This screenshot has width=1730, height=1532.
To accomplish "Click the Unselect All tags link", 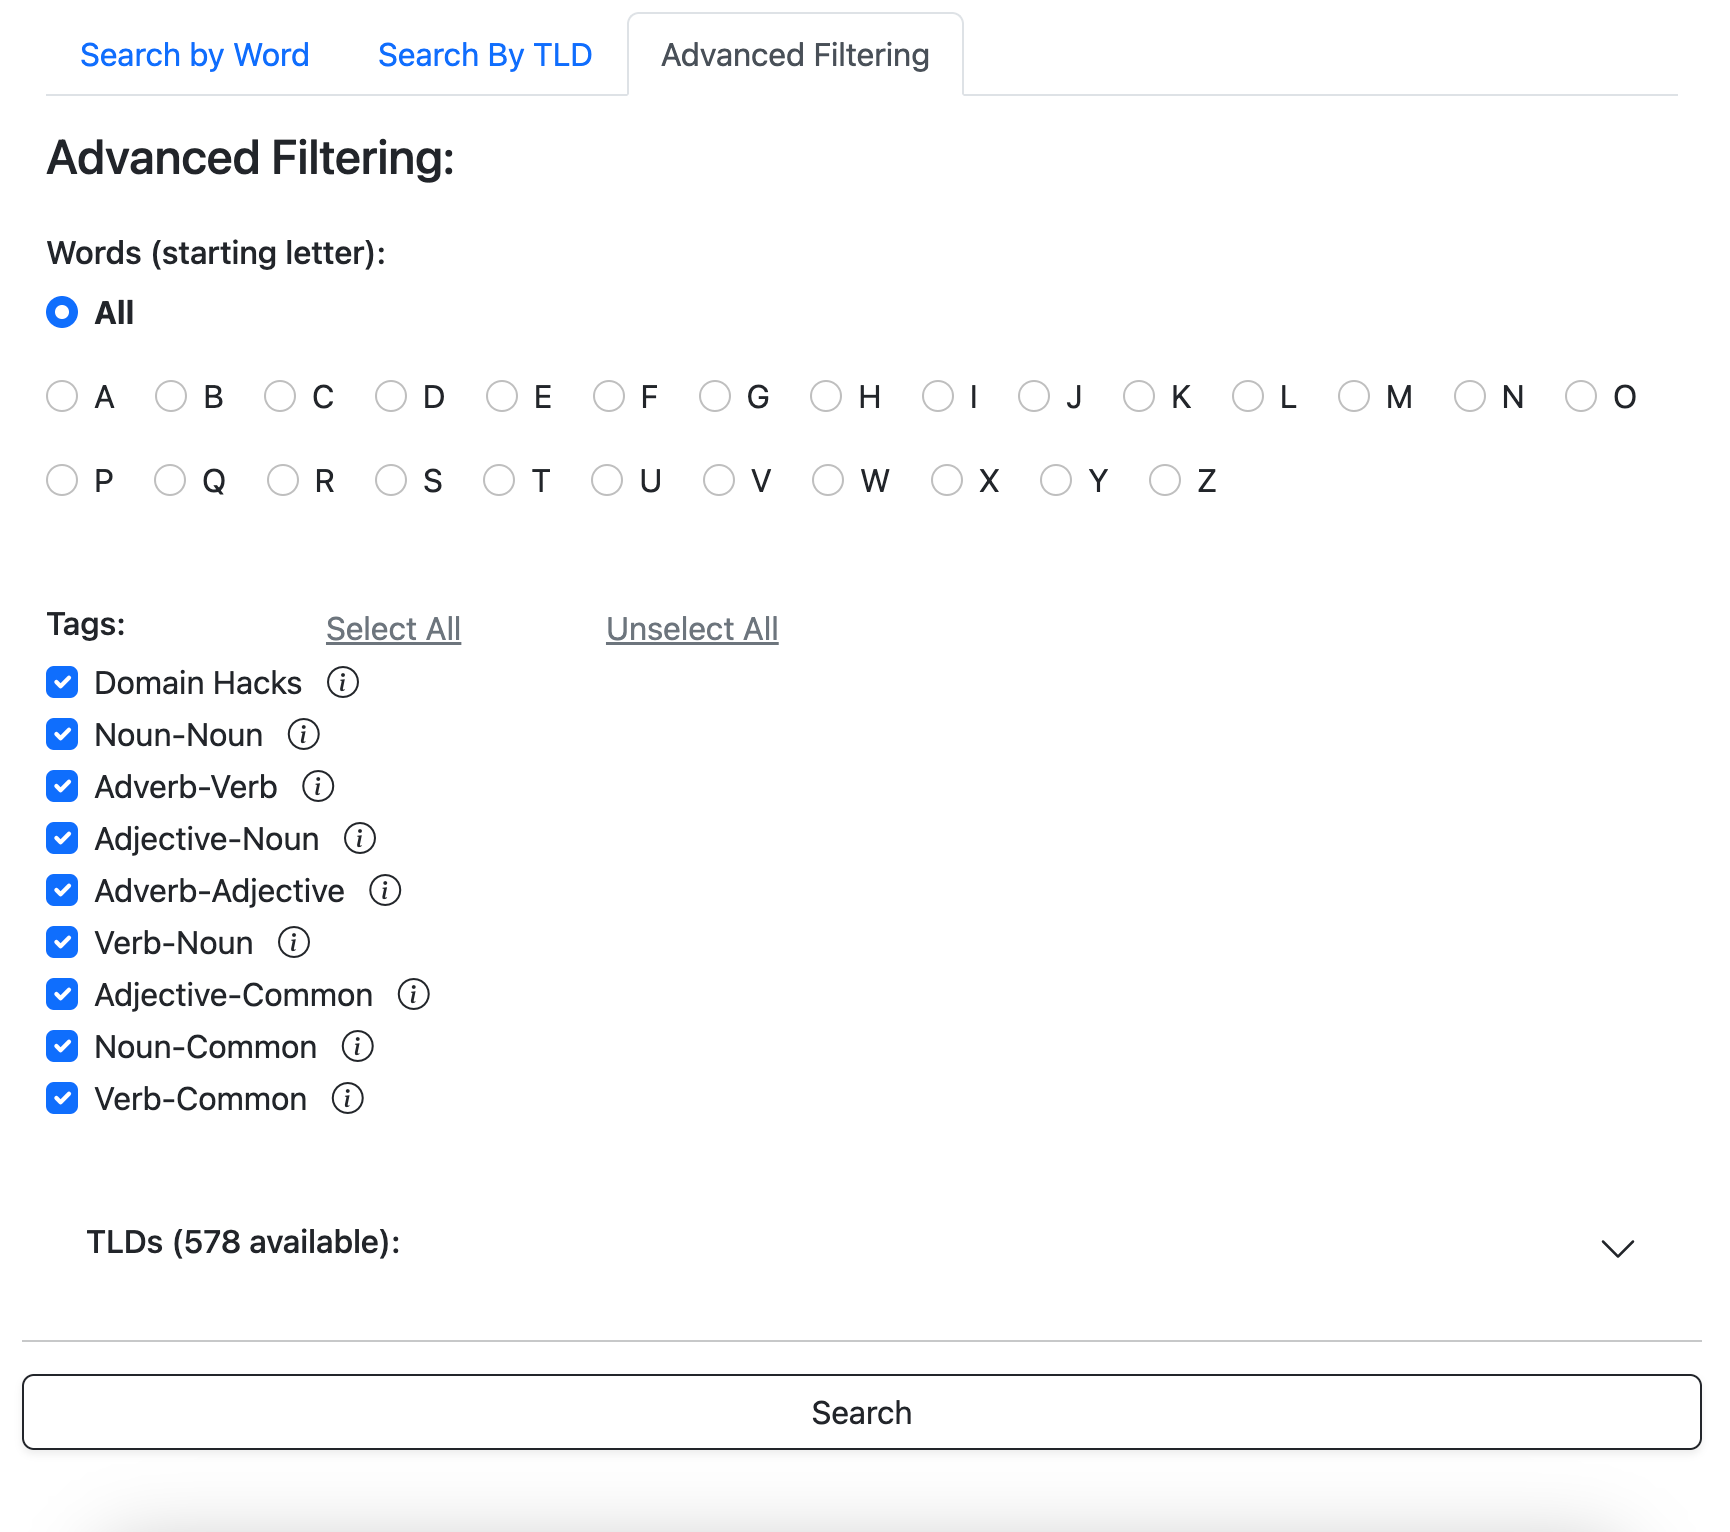I will tap(692, 629).
